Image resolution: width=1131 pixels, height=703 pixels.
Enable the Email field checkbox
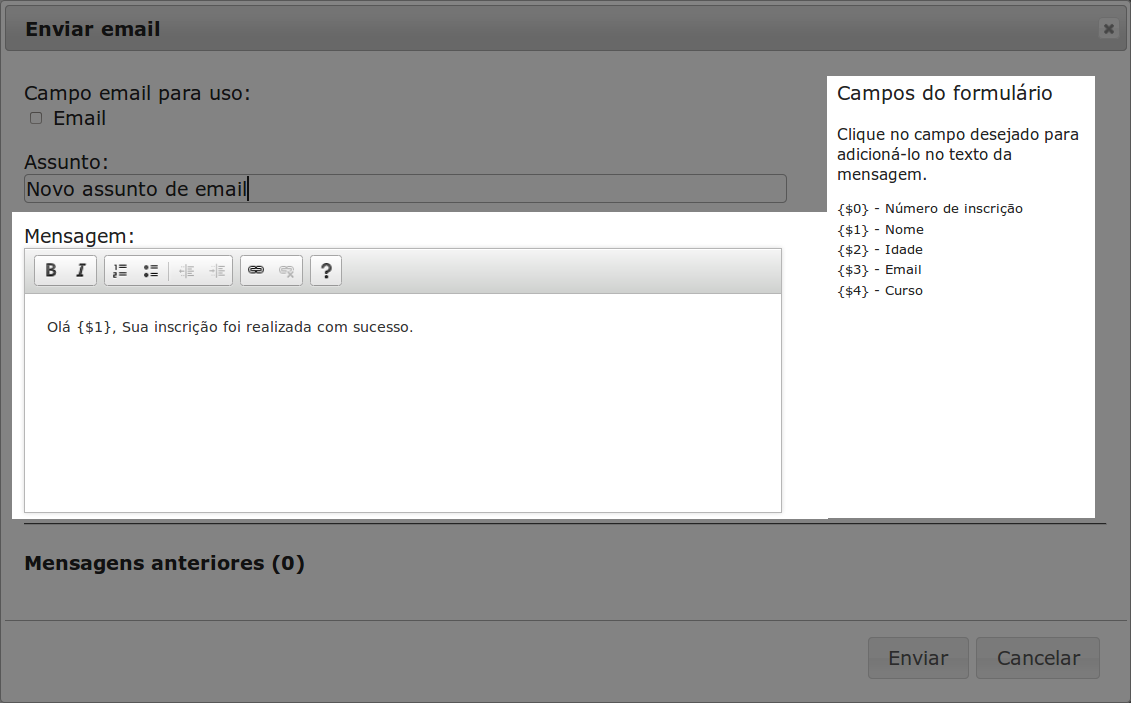[36, 118]
